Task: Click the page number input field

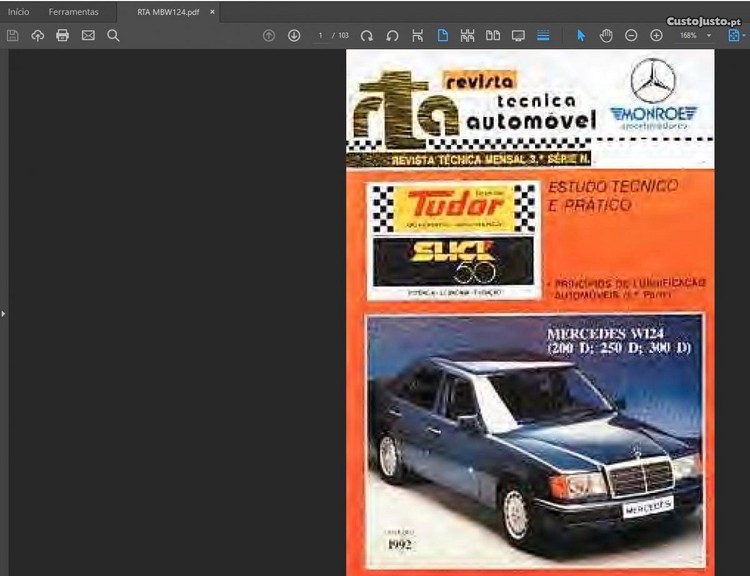Action: (321, 35)
